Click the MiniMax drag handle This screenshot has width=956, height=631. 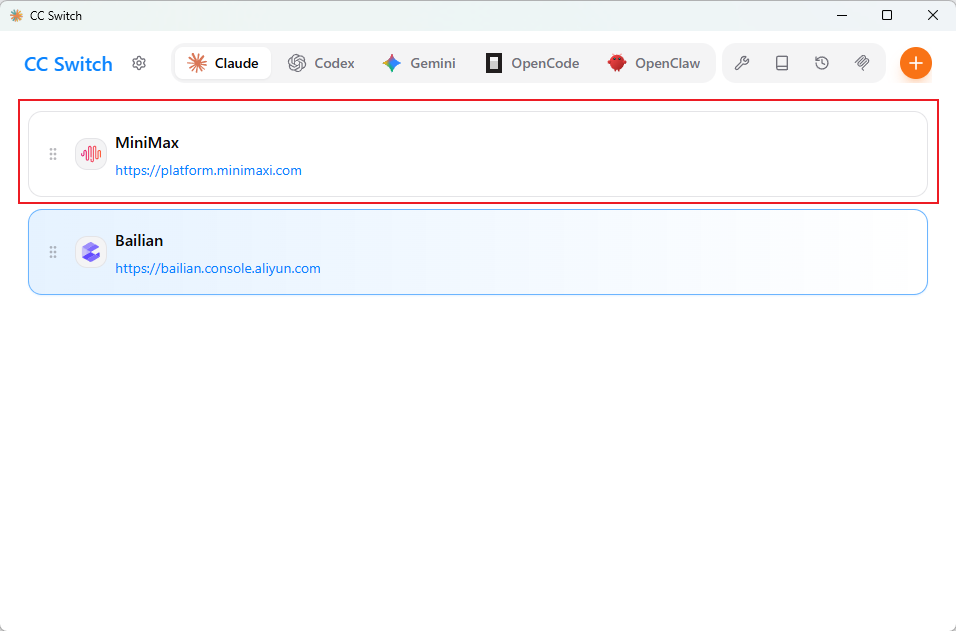click(53, 154)
